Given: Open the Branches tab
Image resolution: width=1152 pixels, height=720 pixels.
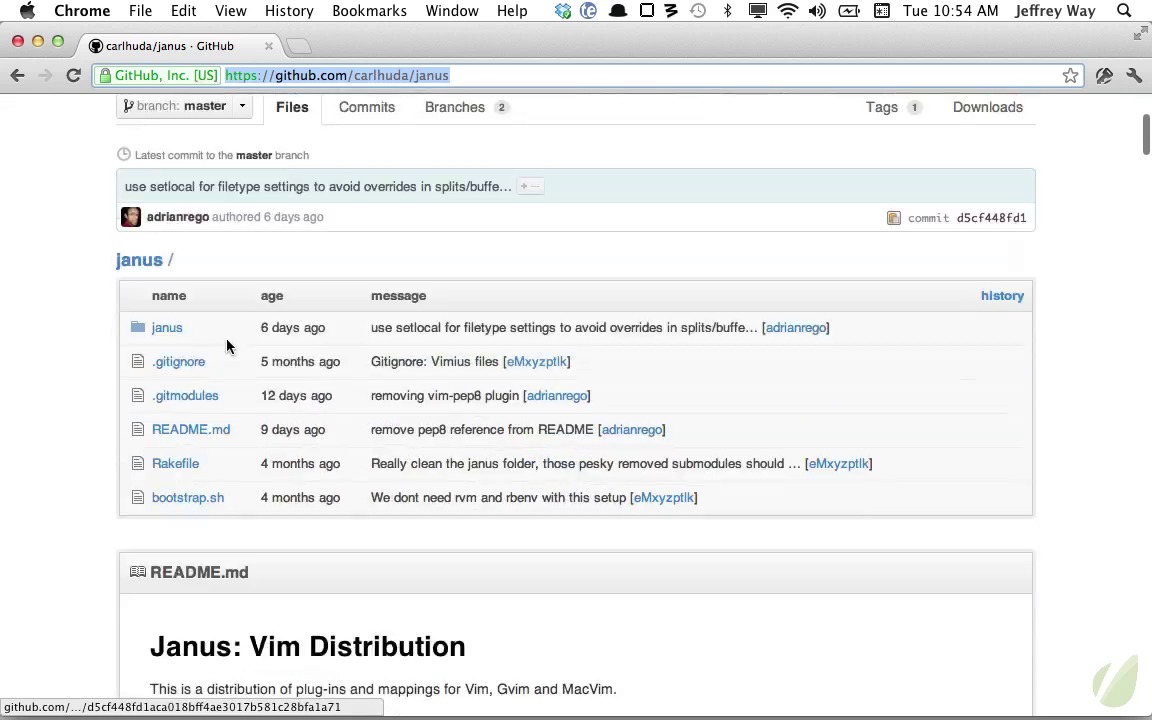Looking at the screenshot, I should (x=467, y=107).
